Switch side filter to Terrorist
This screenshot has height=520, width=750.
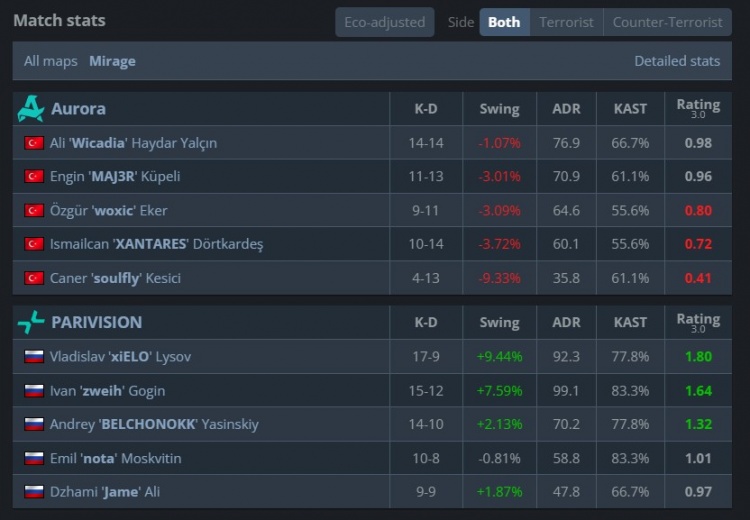pos(566,22)
